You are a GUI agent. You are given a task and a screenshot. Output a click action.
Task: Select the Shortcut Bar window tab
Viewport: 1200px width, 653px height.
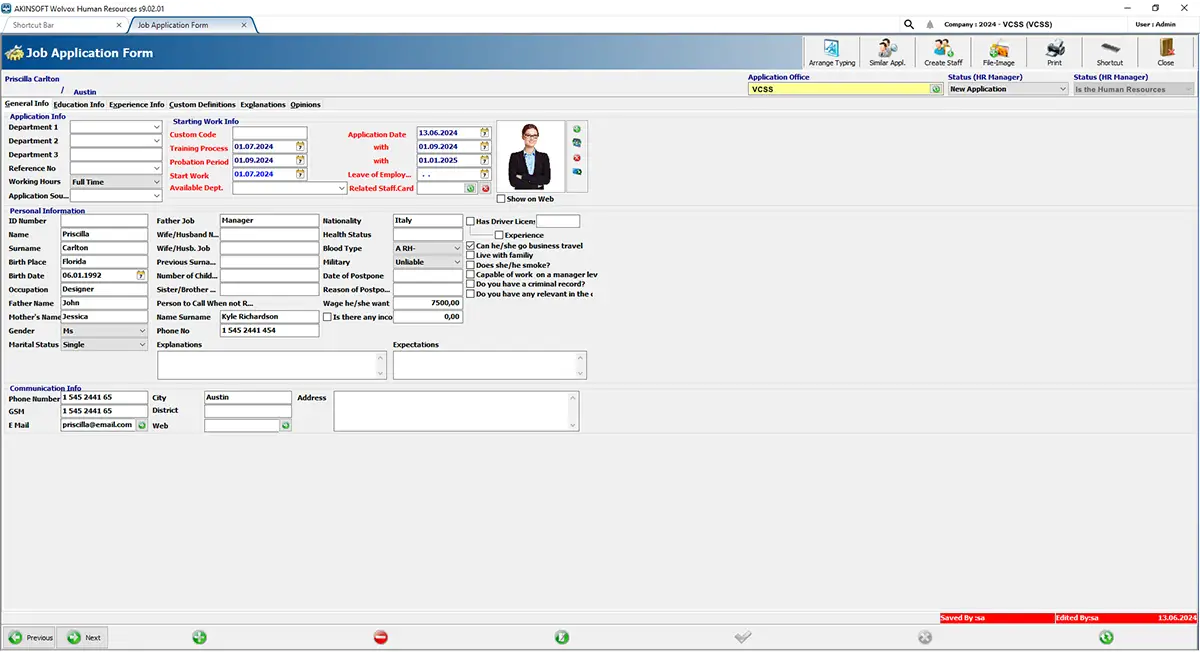[65, 24]
